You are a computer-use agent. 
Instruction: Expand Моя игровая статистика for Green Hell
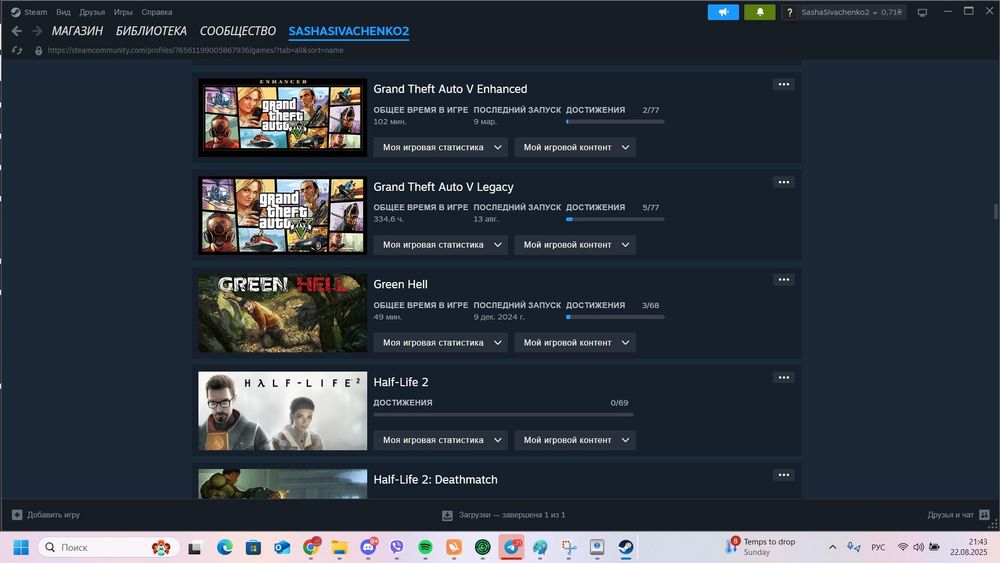click(441, 342)
